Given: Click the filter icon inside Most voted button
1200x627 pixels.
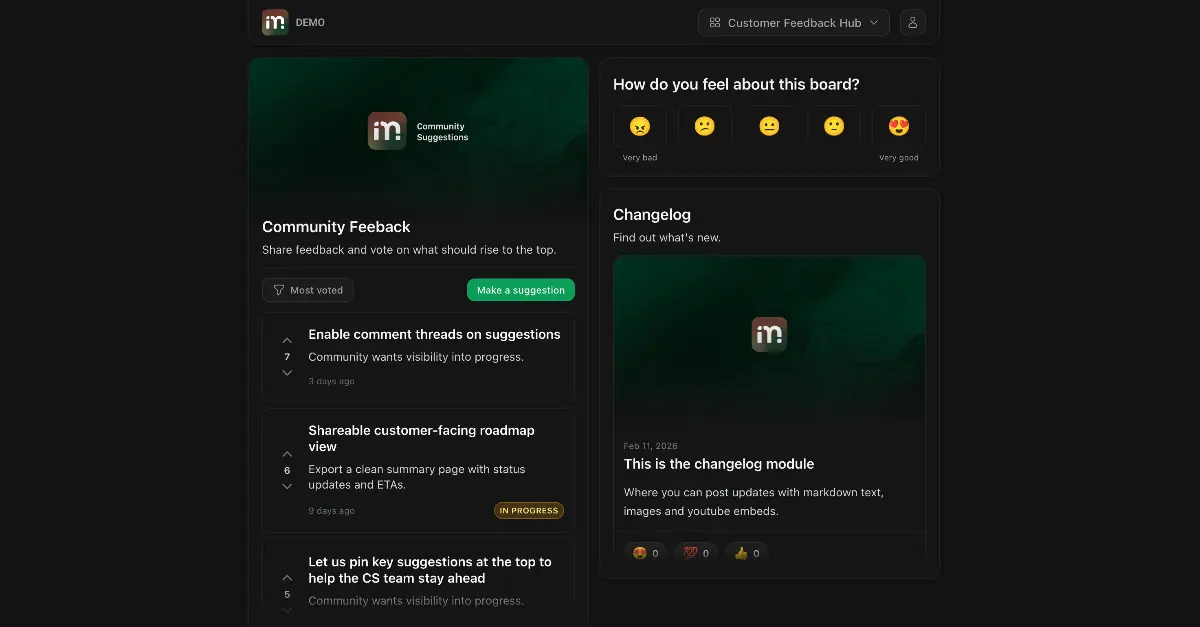Looking at the screenshot, I should pos(277,289).
